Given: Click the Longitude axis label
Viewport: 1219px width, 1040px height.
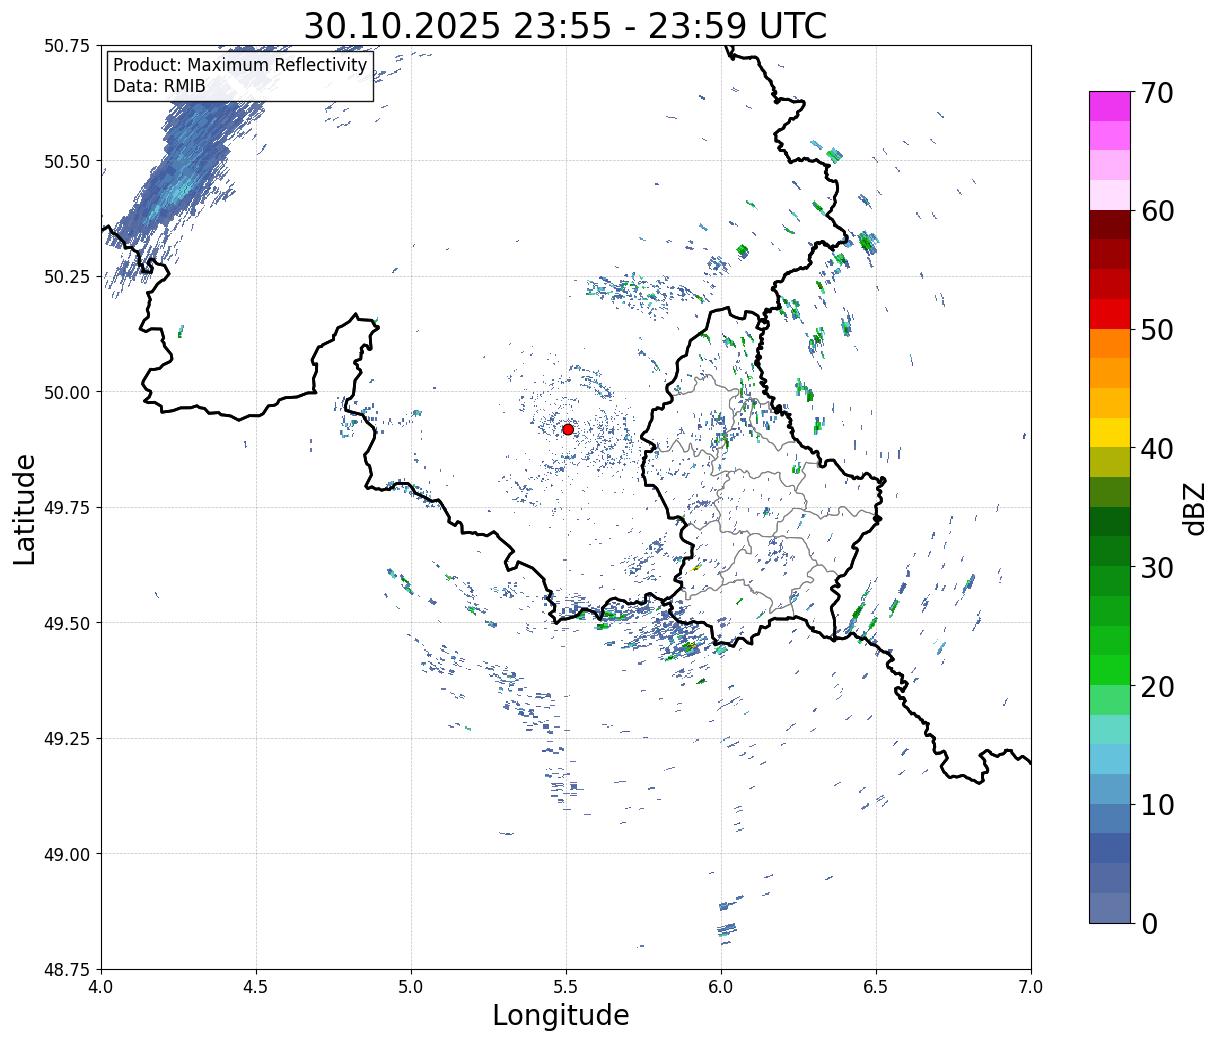Looking at the screenshot, I should pyautogui.click(x=561, y=1016).
